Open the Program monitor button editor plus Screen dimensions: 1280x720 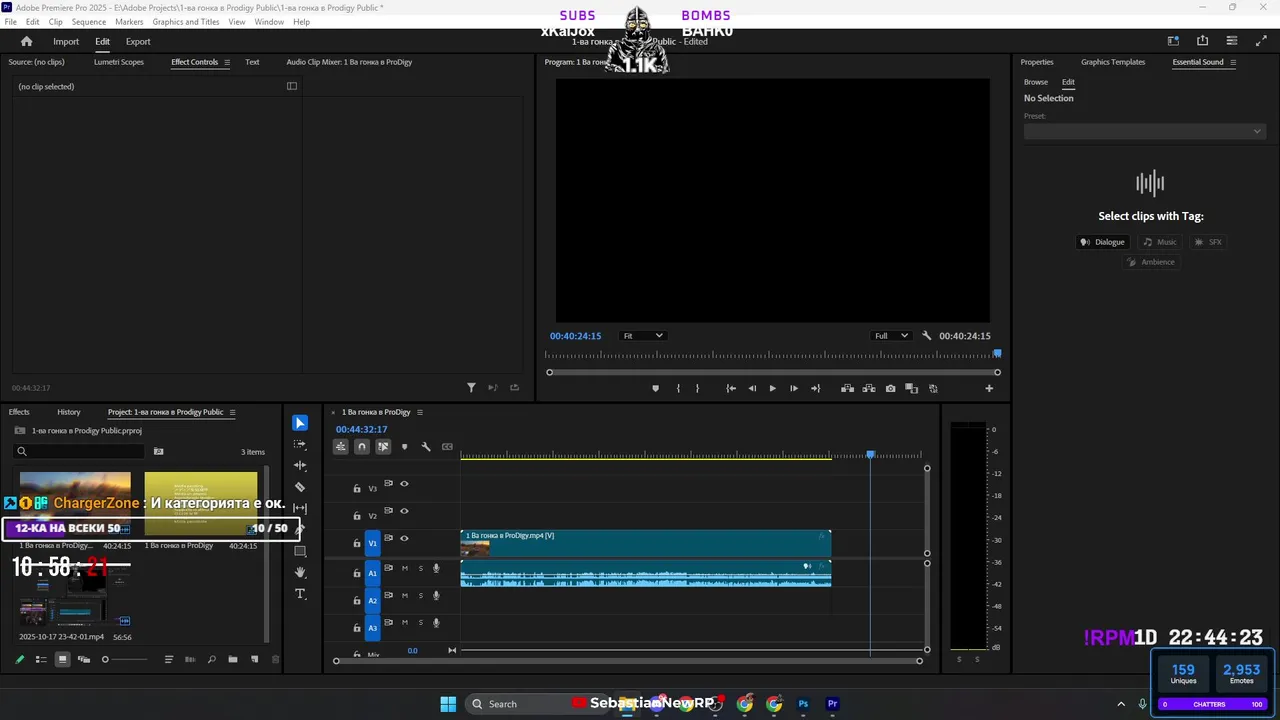pyautogui.click(x=989, y=388)
